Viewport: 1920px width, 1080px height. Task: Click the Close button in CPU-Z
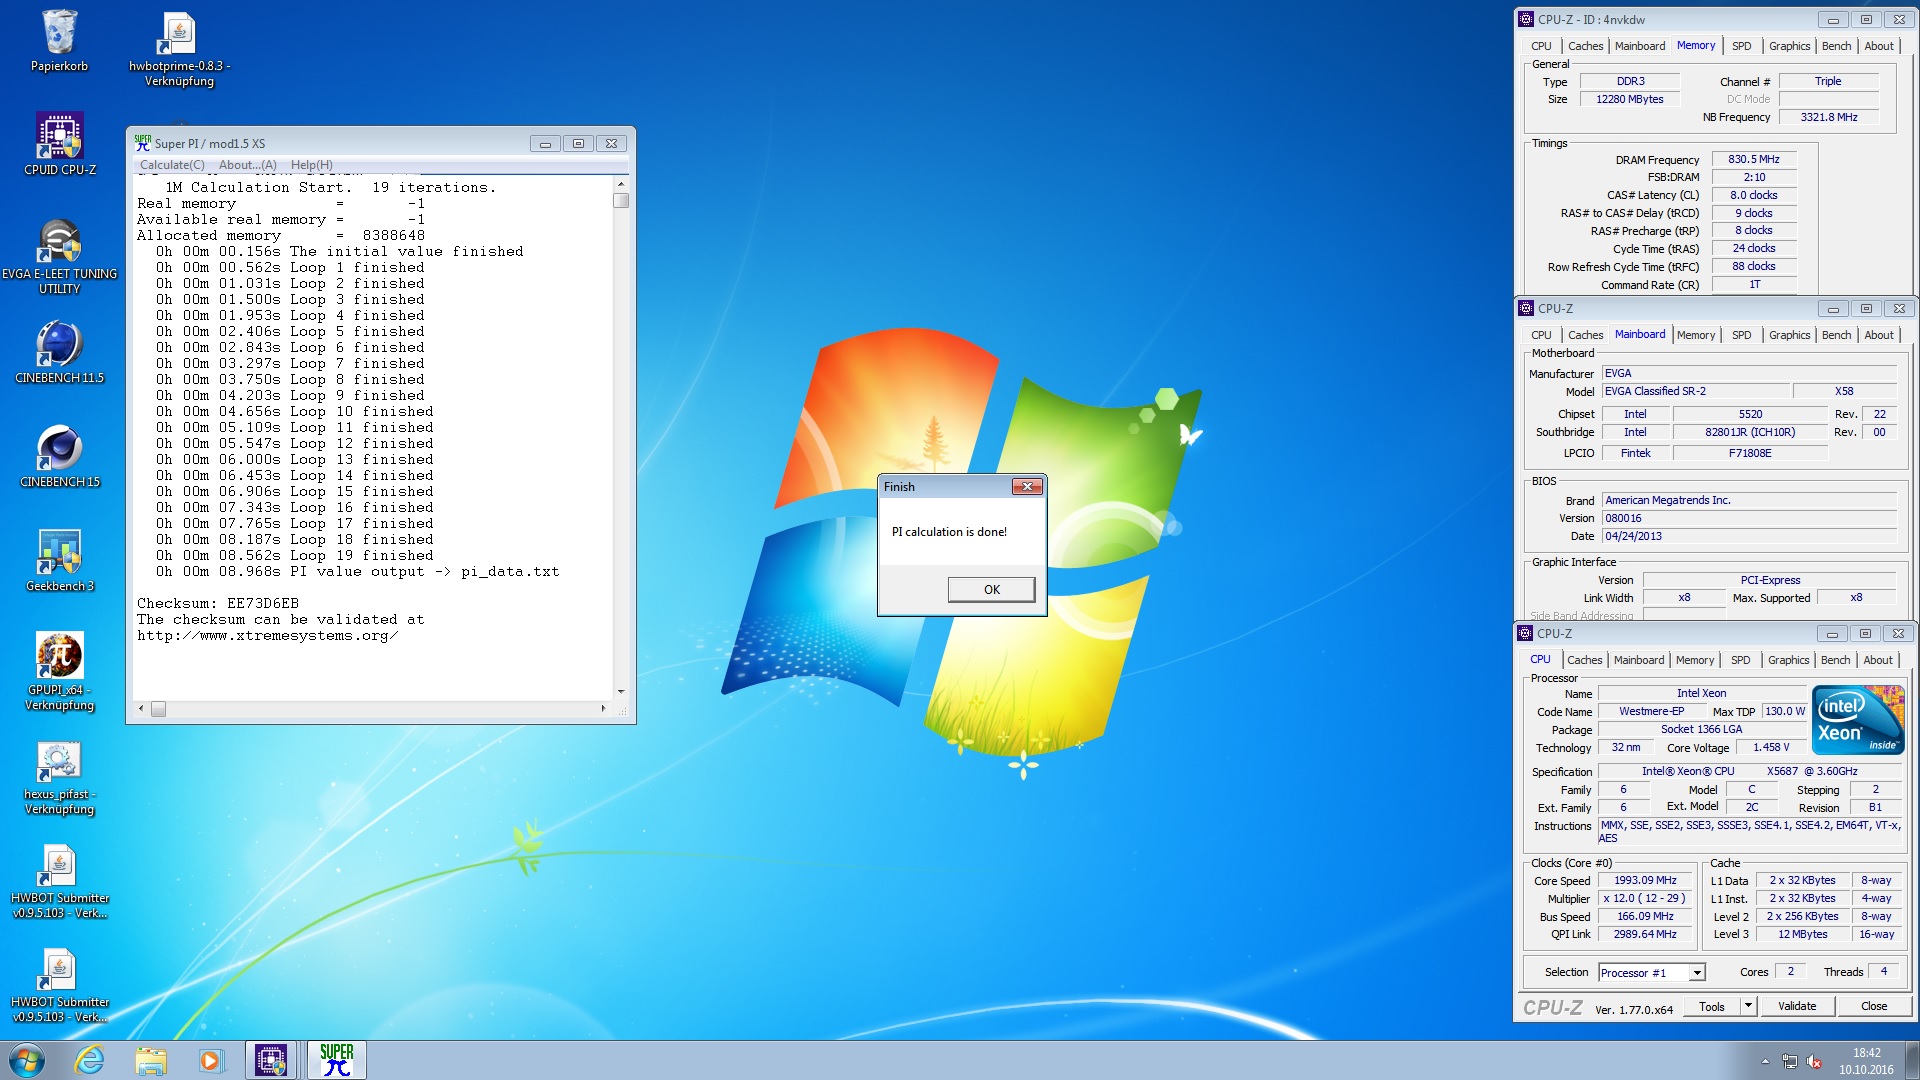1874,1007
